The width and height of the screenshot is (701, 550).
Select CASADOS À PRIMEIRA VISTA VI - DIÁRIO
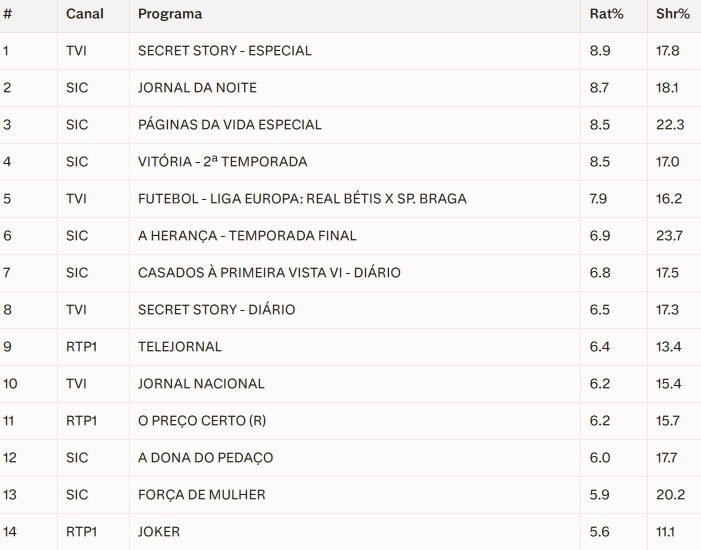click(269, 273)
